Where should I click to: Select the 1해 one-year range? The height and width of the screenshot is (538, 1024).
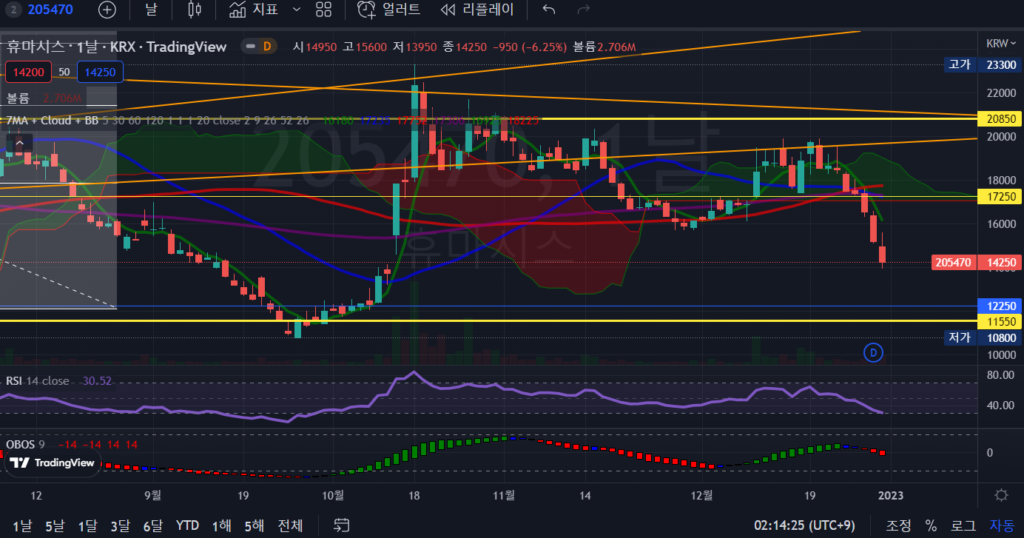pyautogui.click(x=222, y=525)
